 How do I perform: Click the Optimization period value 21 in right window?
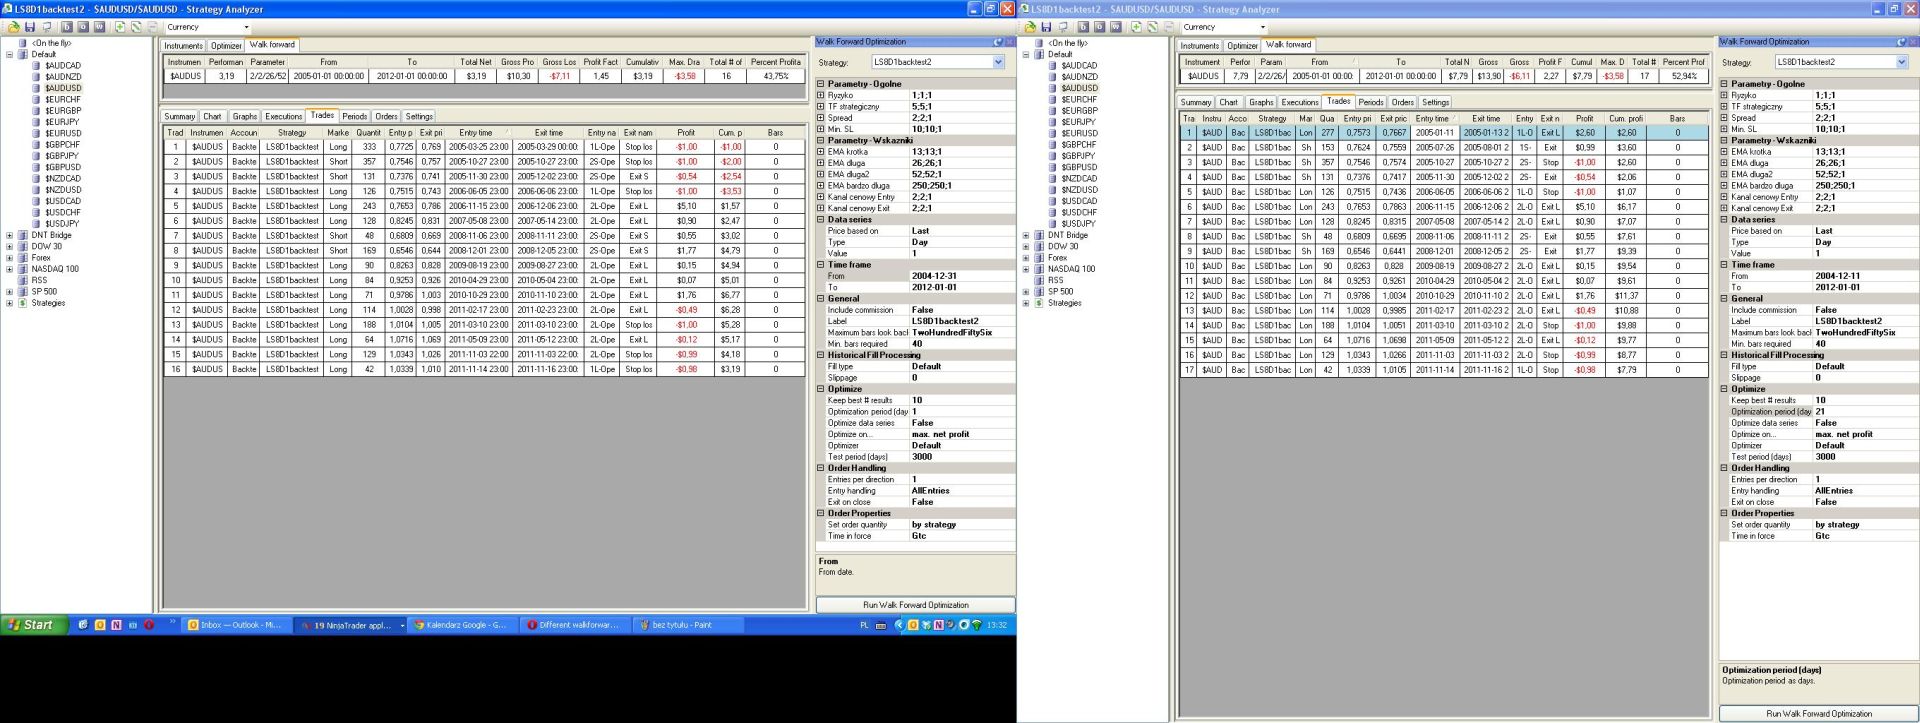coord(1864,411)
